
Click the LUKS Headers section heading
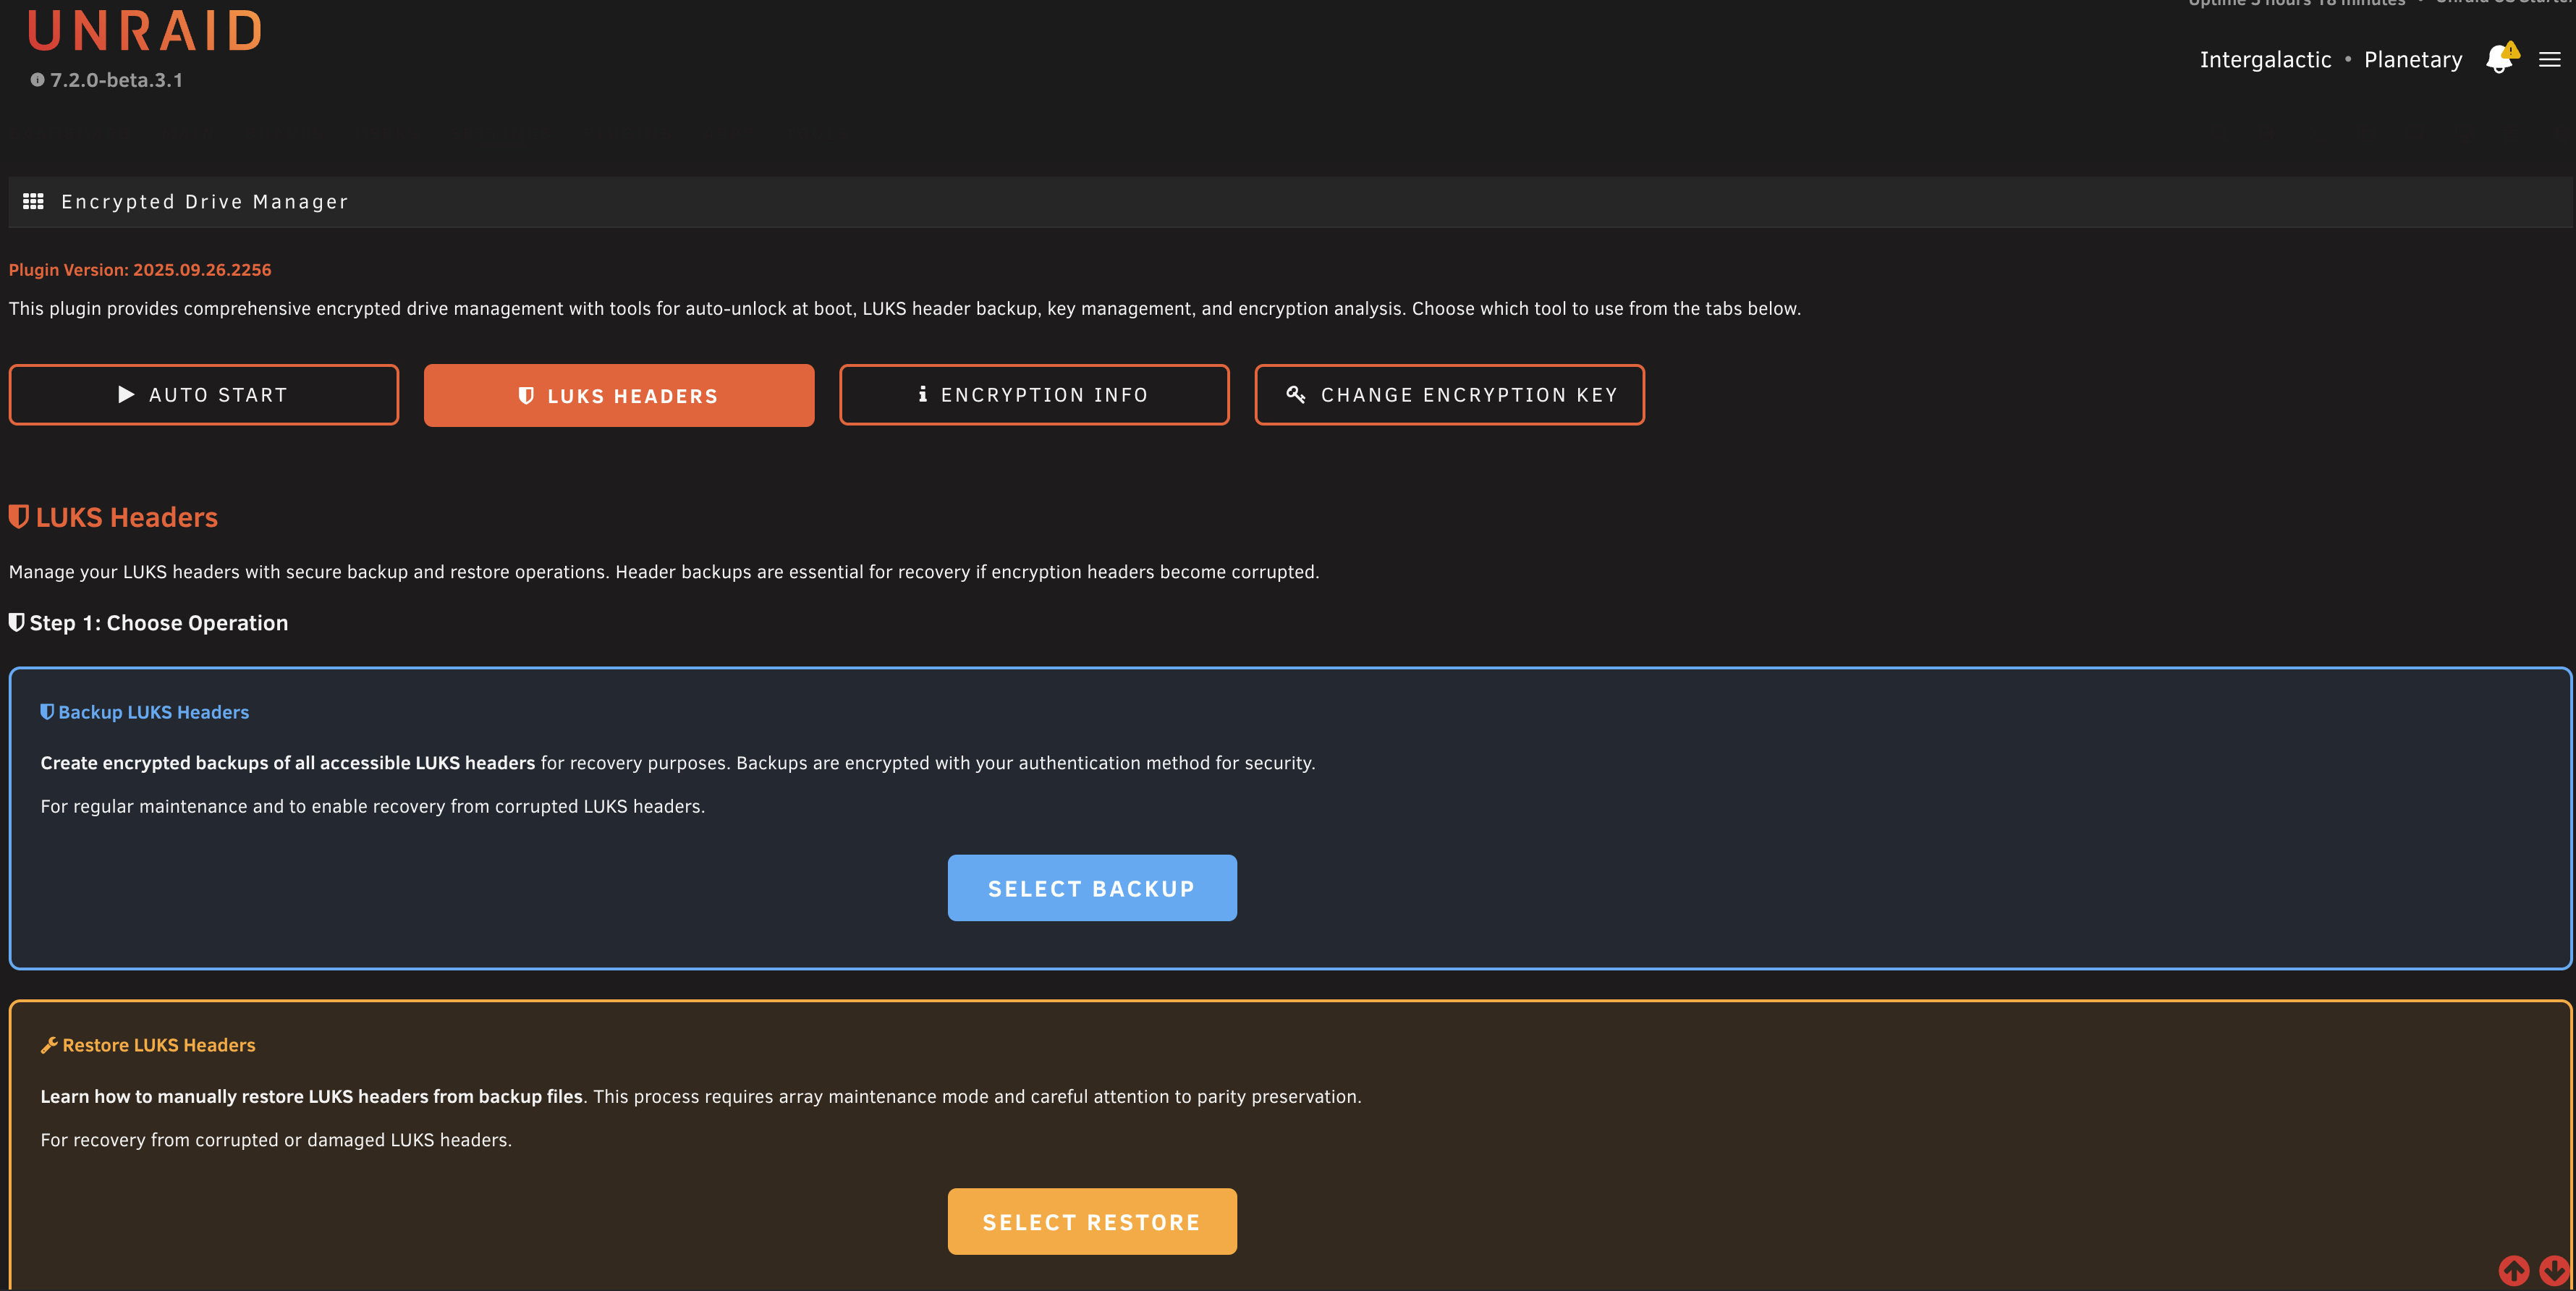[127, 517]
